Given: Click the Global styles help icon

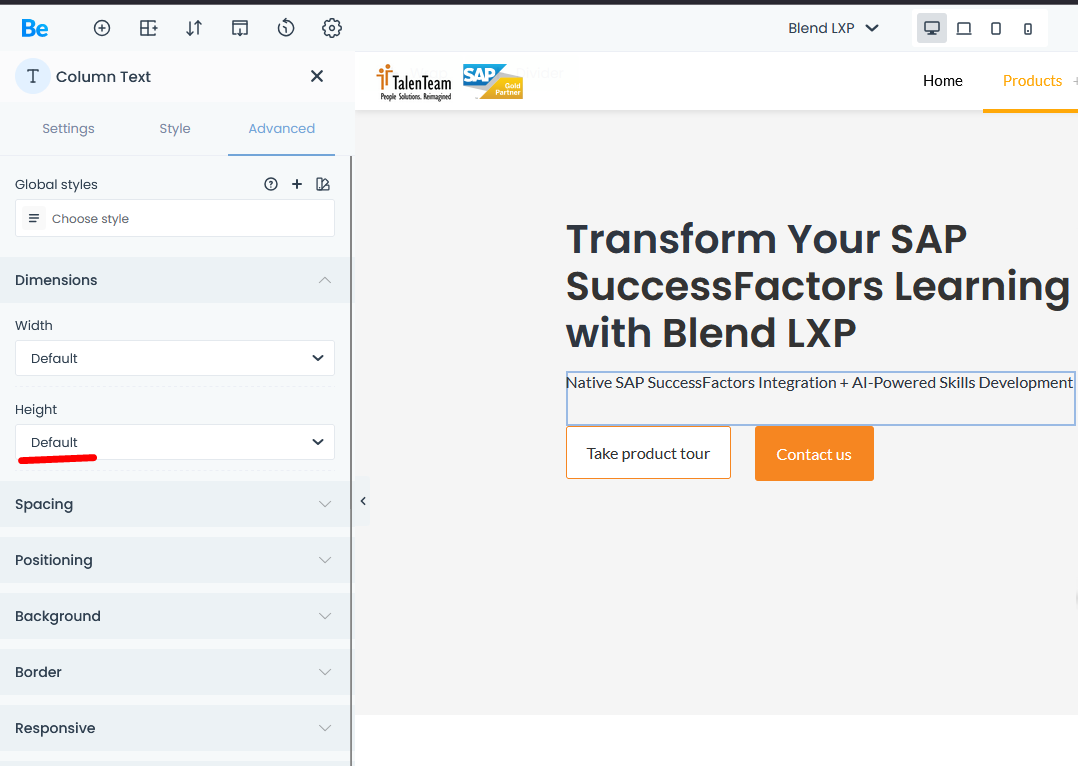Looking at the screenshot, I should coord(271,184).
